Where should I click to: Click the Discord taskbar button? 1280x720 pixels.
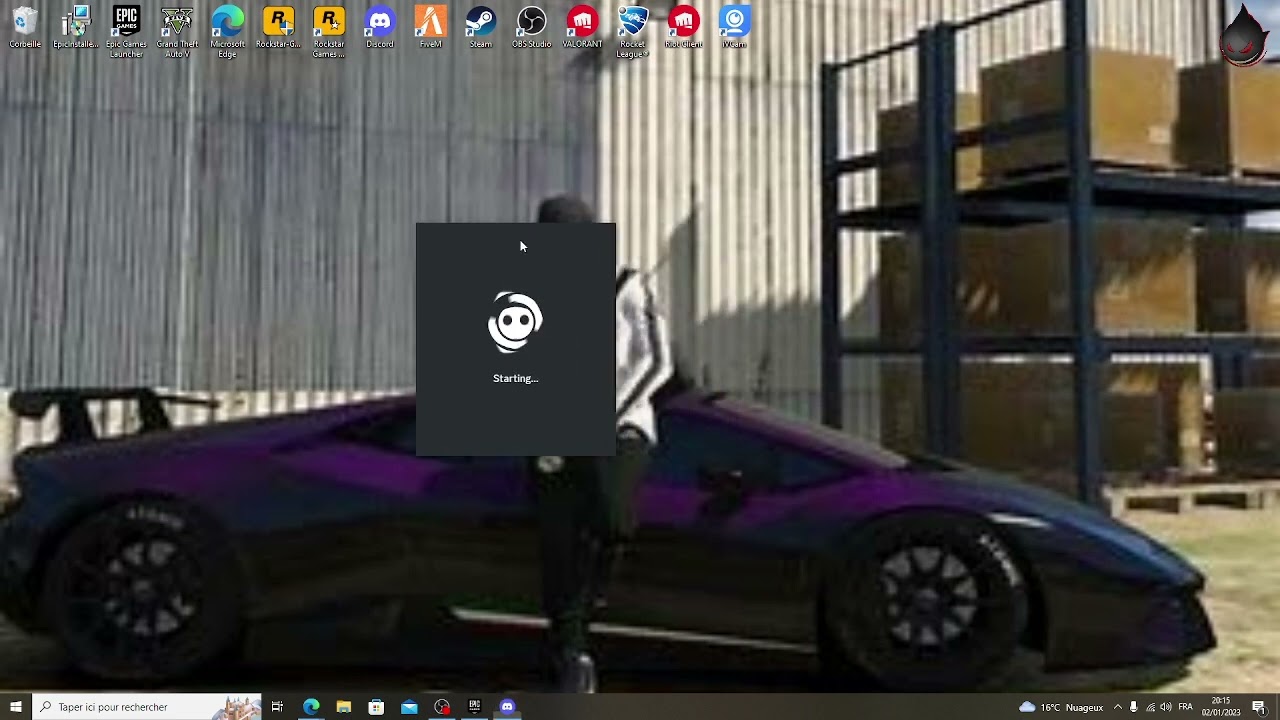coord(507,707)
